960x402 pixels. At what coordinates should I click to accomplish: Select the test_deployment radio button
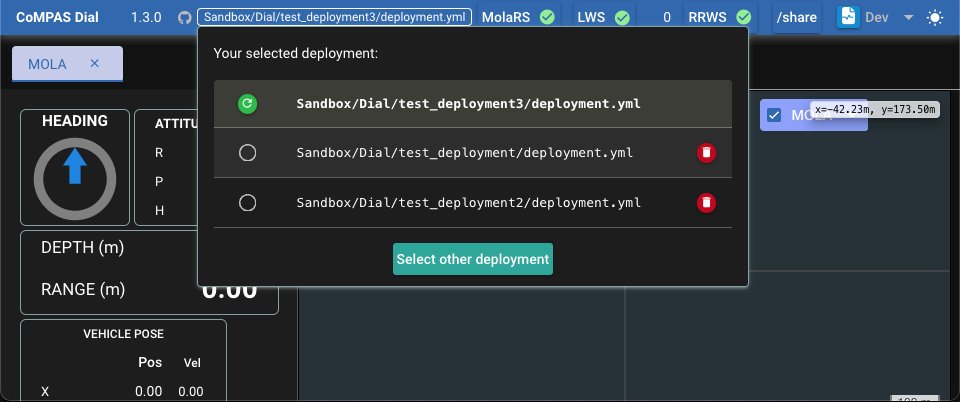248,153
